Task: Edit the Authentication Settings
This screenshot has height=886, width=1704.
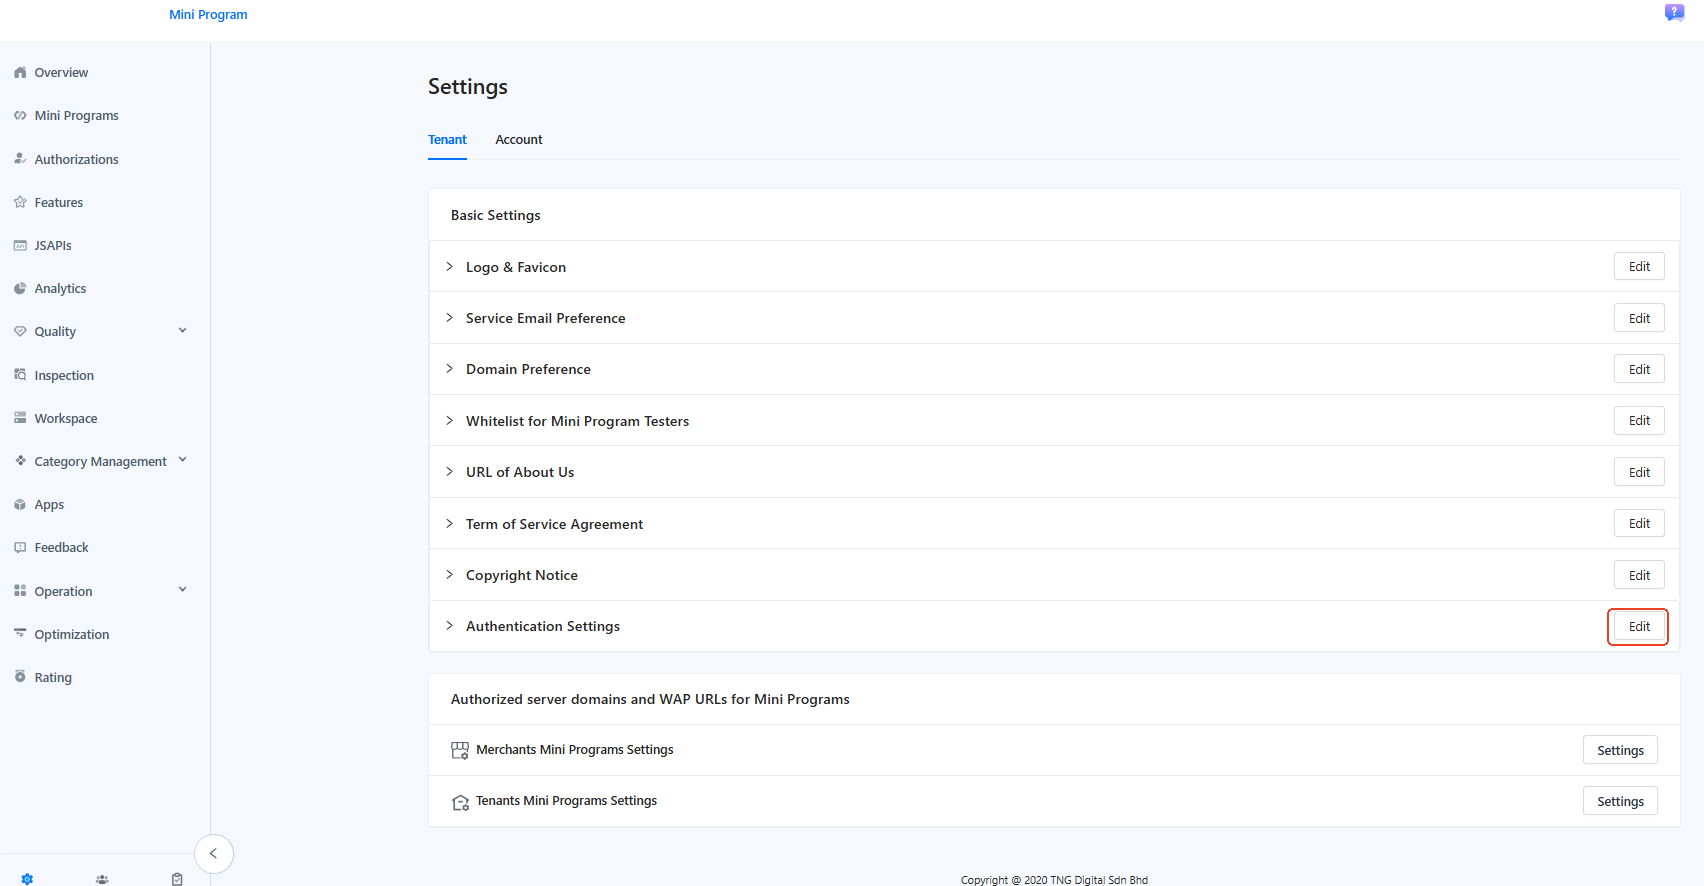Action: [1638, 627]
